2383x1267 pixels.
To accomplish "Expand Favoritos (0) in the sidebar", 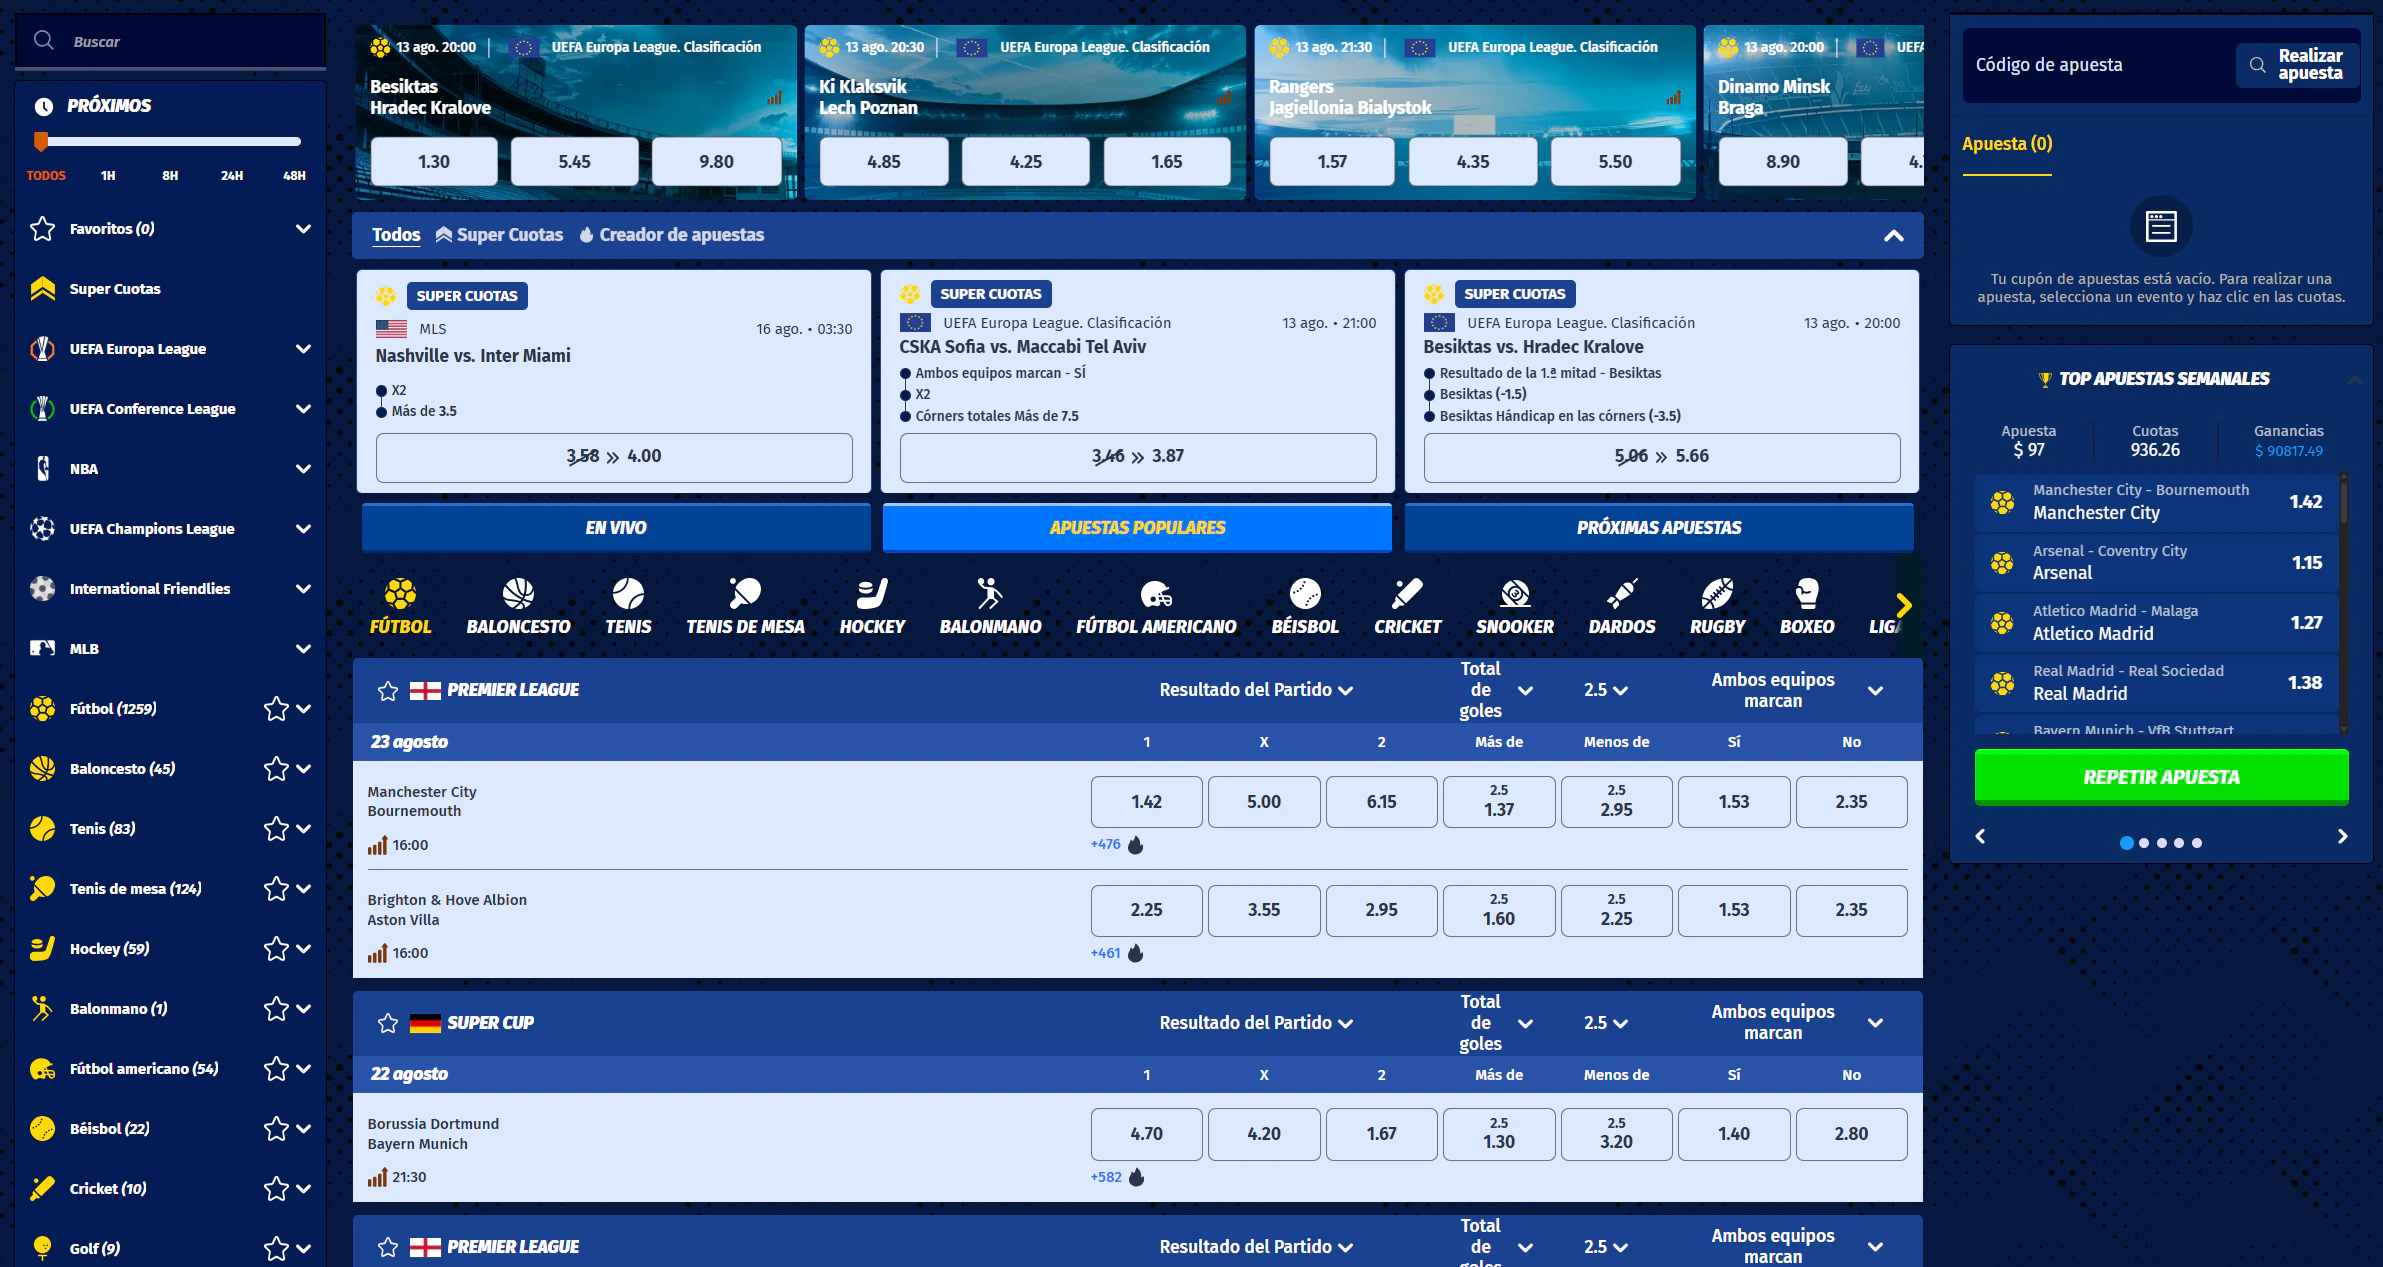I will pyautogui.click(x=303, y=229).
